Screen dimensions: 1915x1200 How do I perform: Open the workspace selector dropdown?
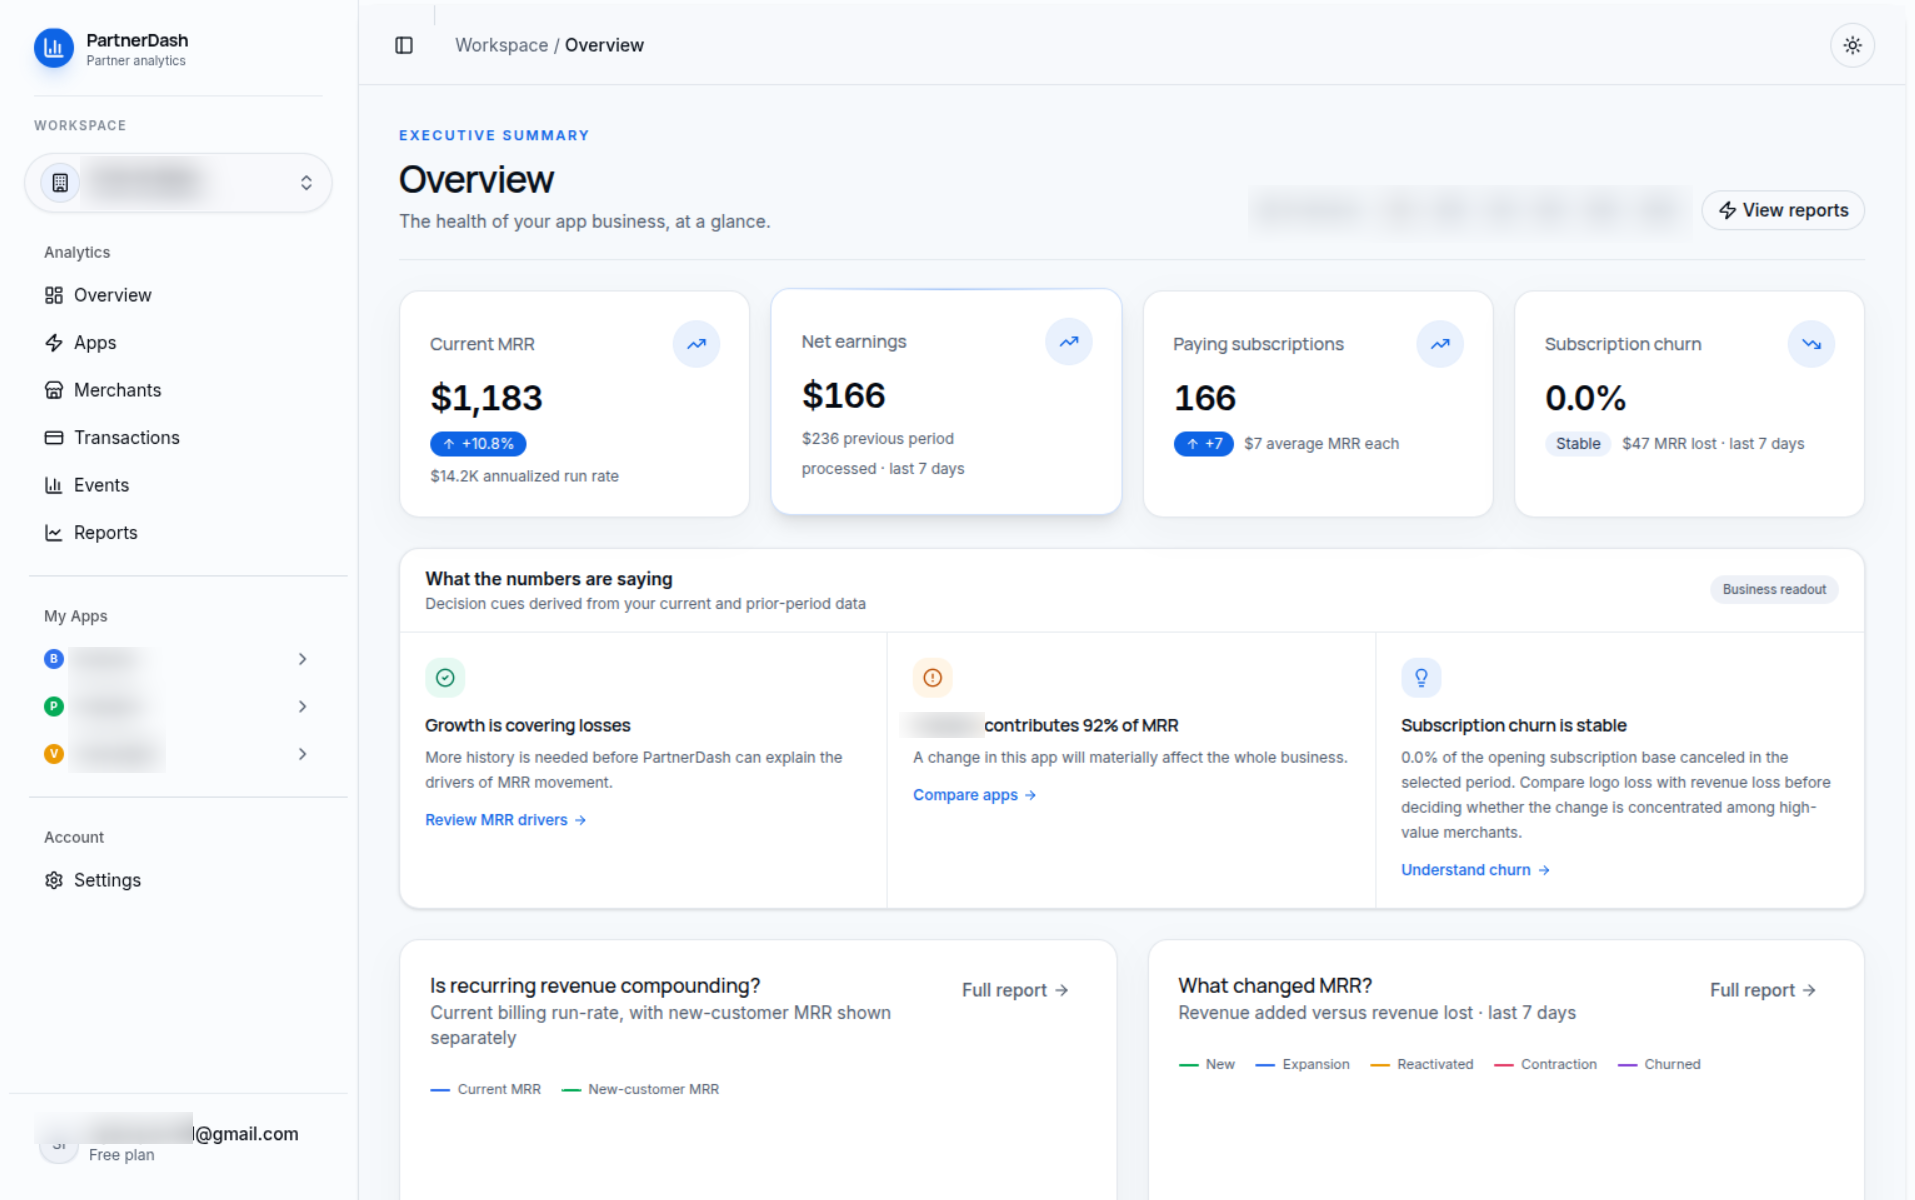pos(178,183)
